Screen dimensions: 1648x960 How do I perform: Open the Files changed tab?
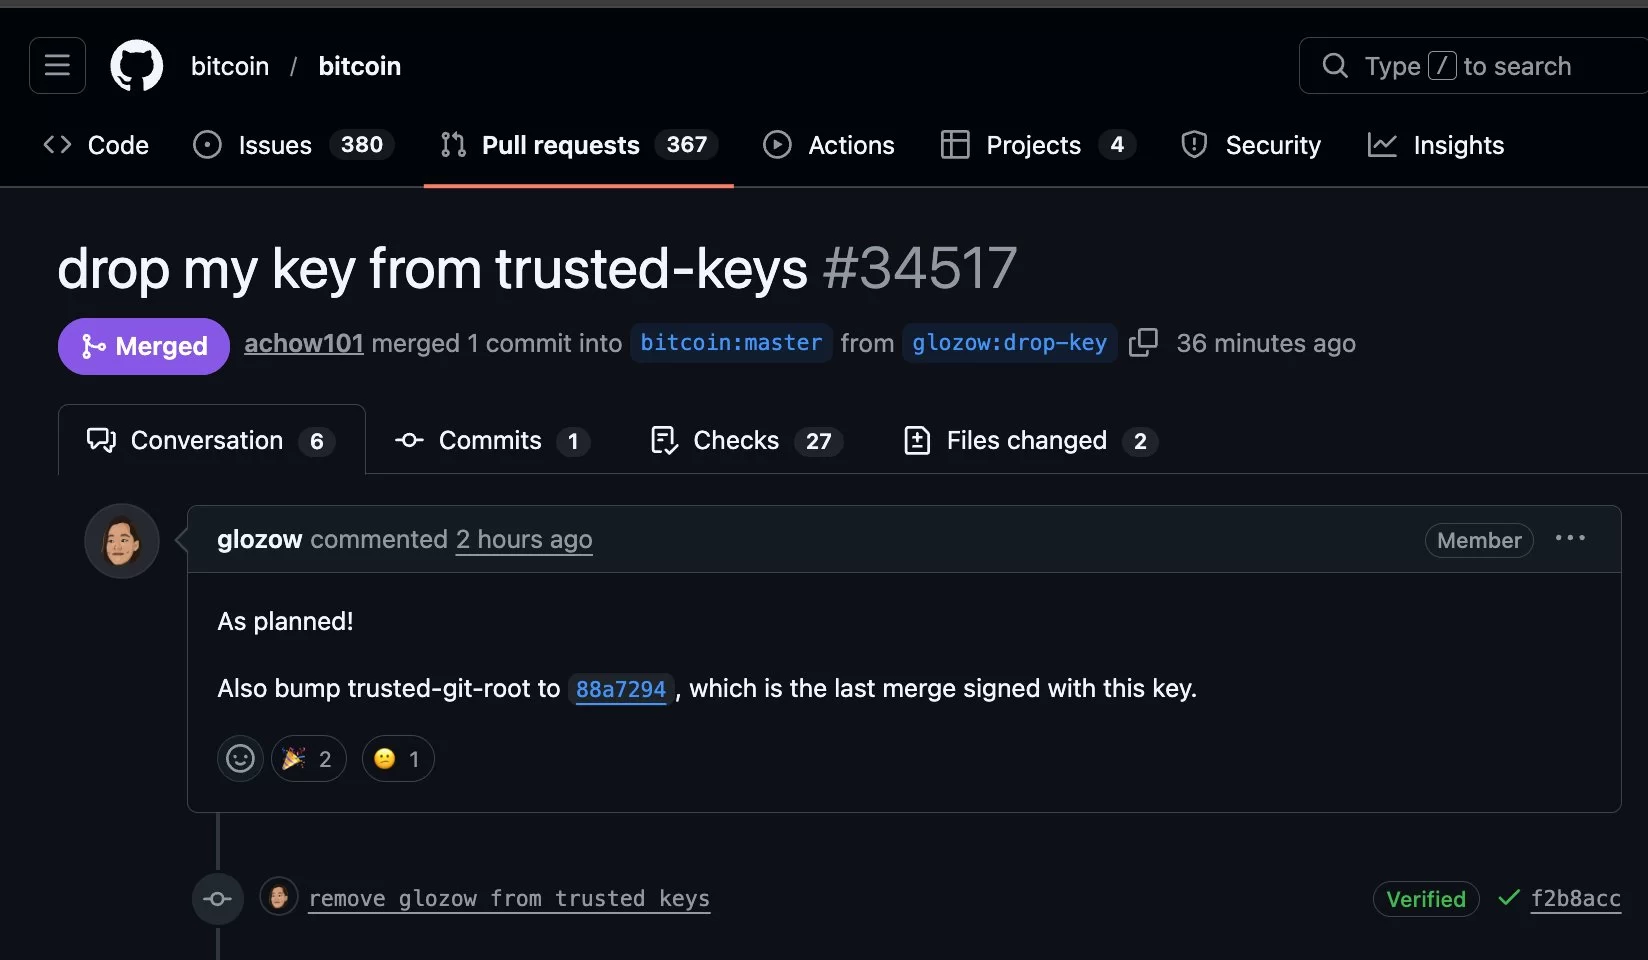pos(1029,441)
